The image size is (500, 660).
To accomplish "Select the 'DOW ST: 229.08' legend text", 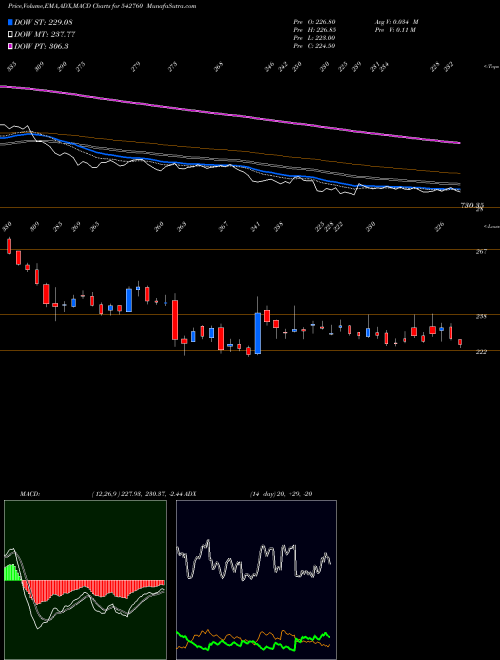I will 43,22.
